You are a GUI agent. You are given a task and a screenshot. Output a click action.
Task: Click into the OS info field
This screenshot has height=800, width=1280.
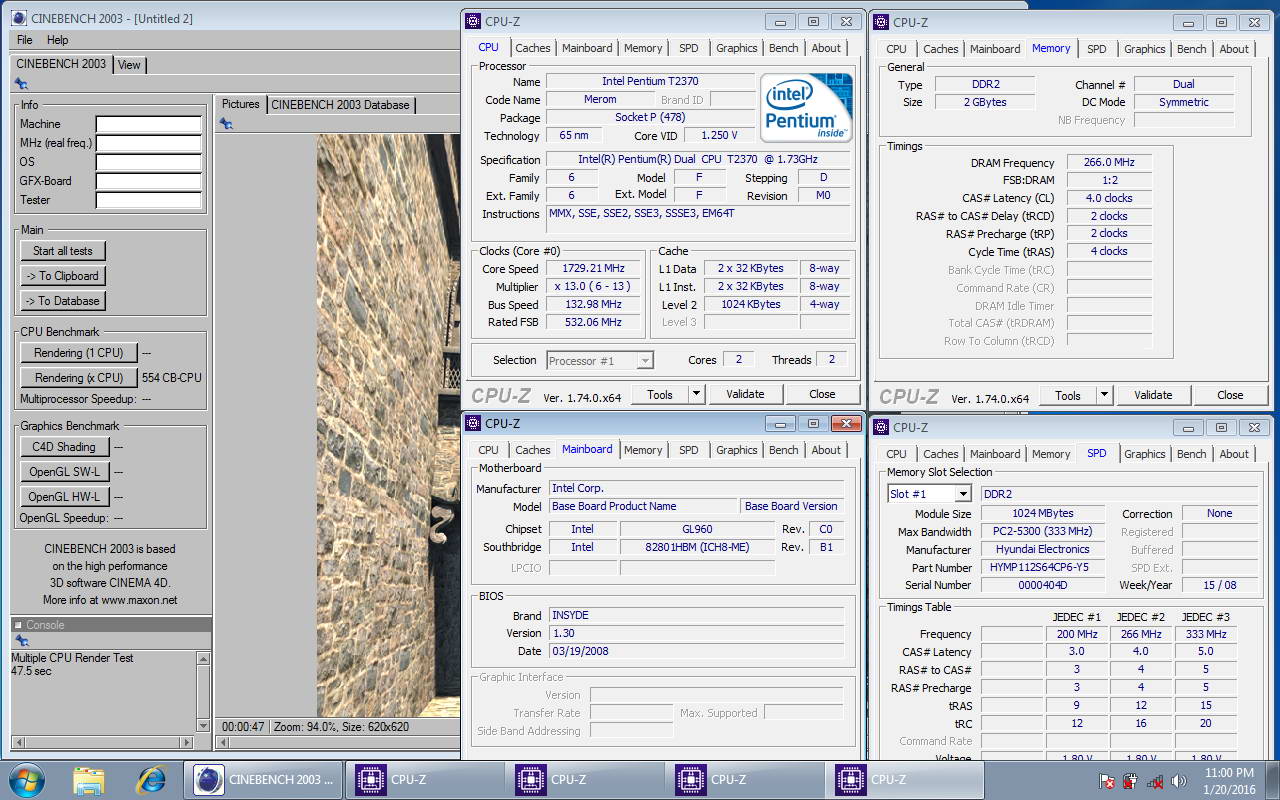(149, 163)
